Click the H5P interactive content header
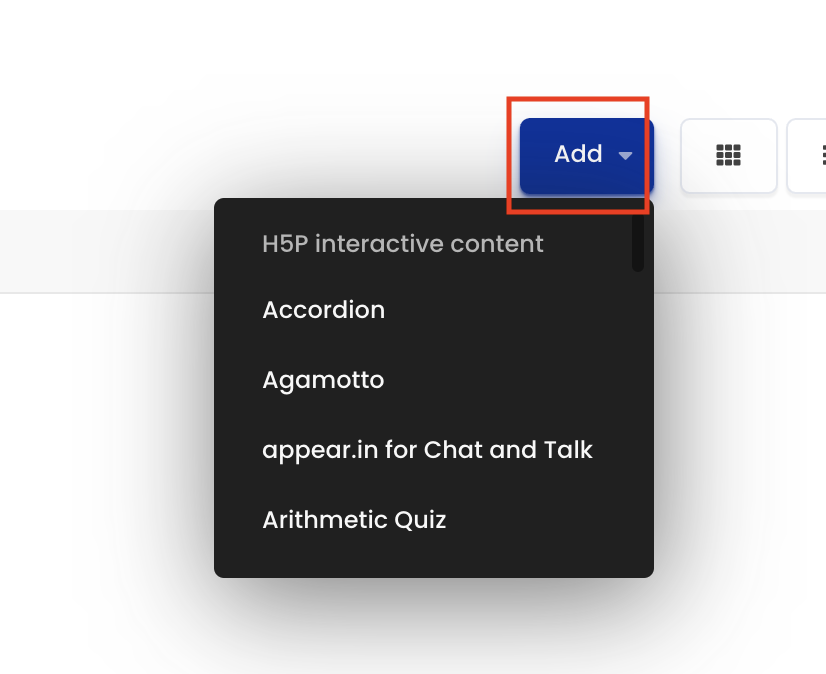Viewport: 826px width, 674px height. tap(402, 244)
